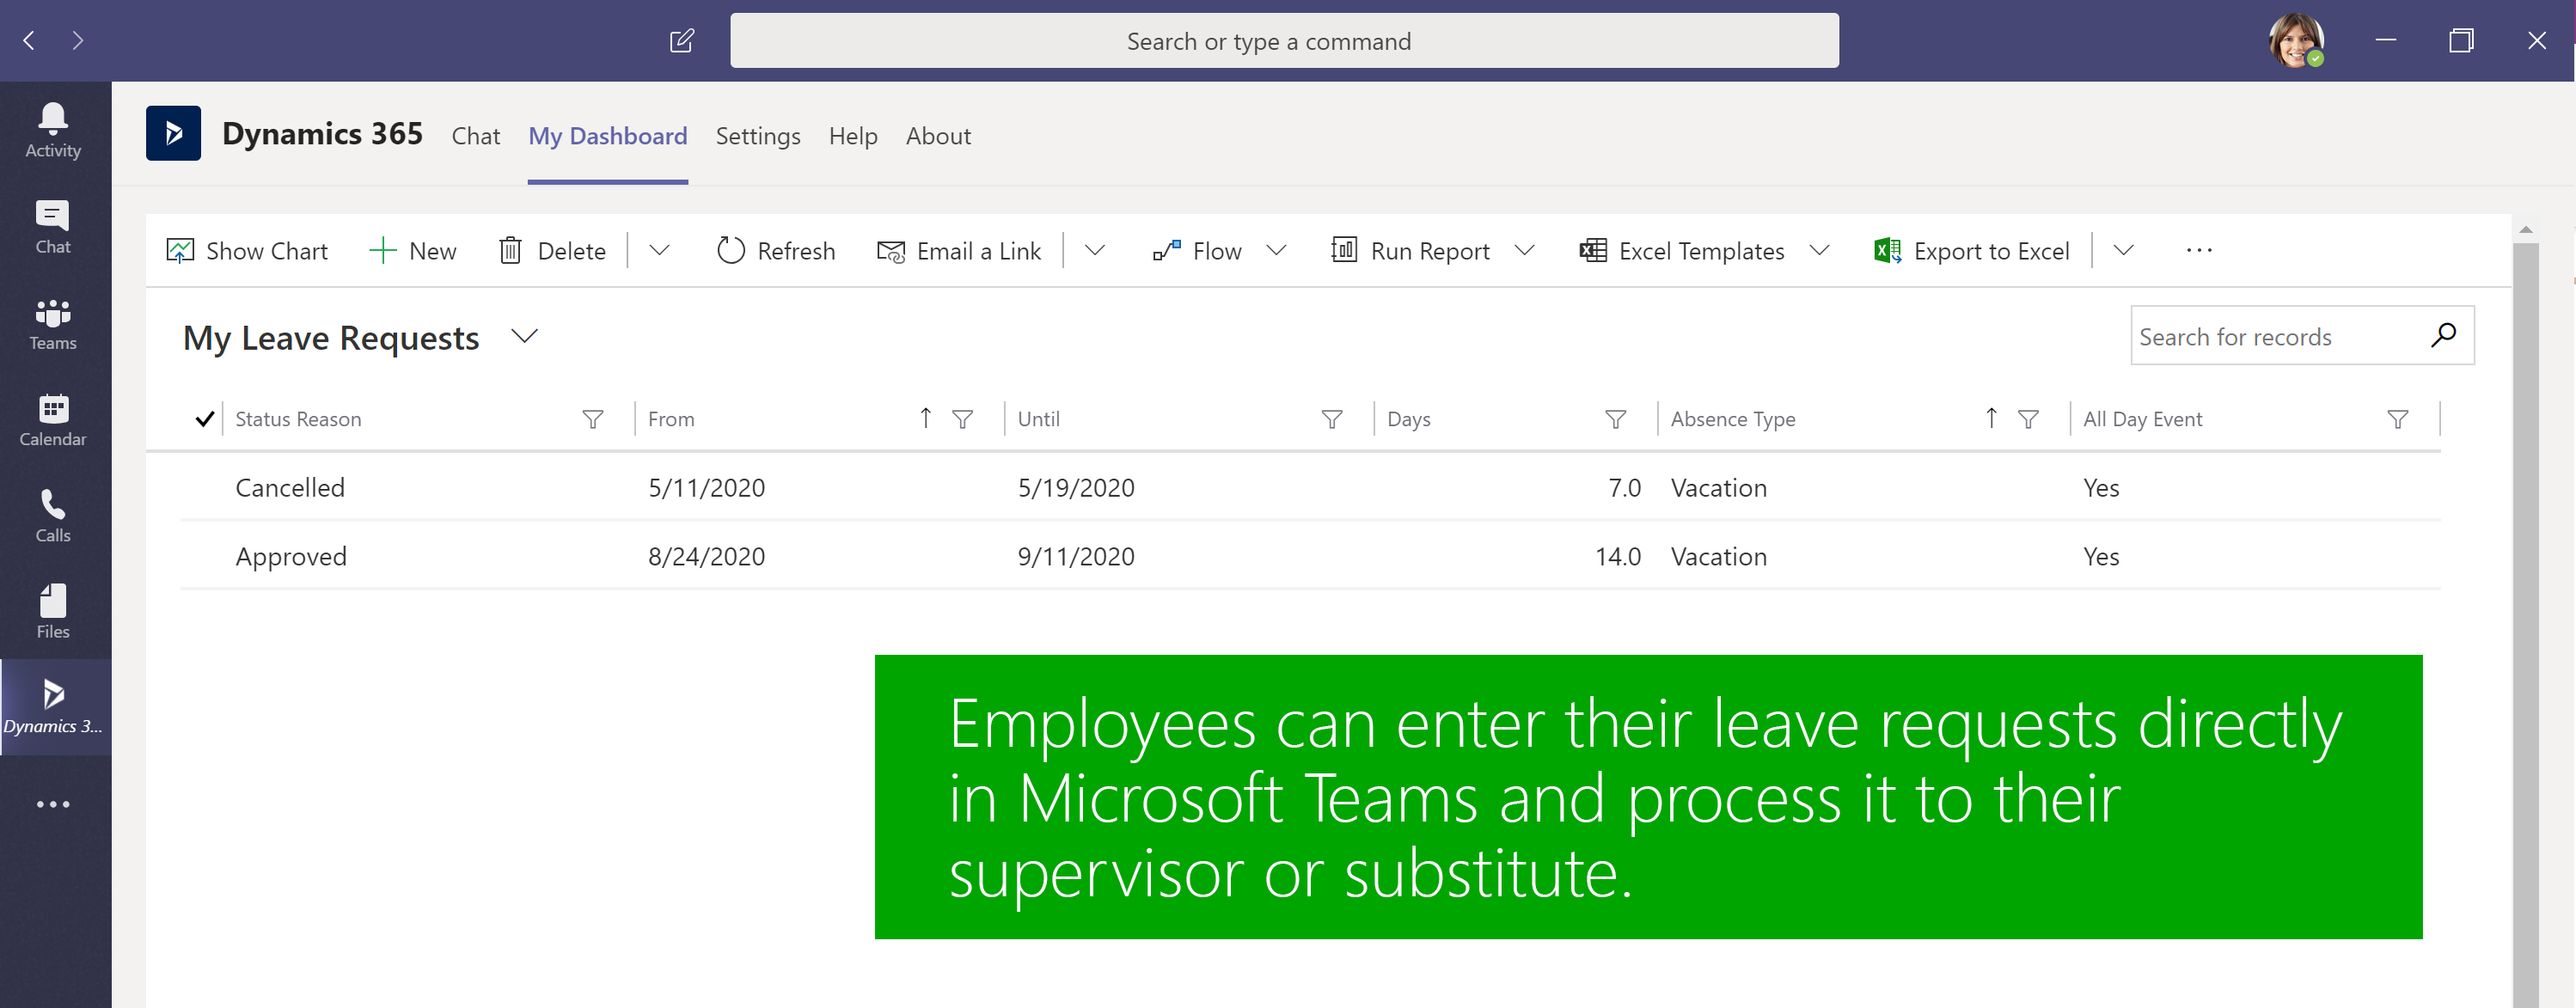Open more apps ellipsis in sidebar
This screenshot has width=2576, height=1008.
tap(53, 804)
